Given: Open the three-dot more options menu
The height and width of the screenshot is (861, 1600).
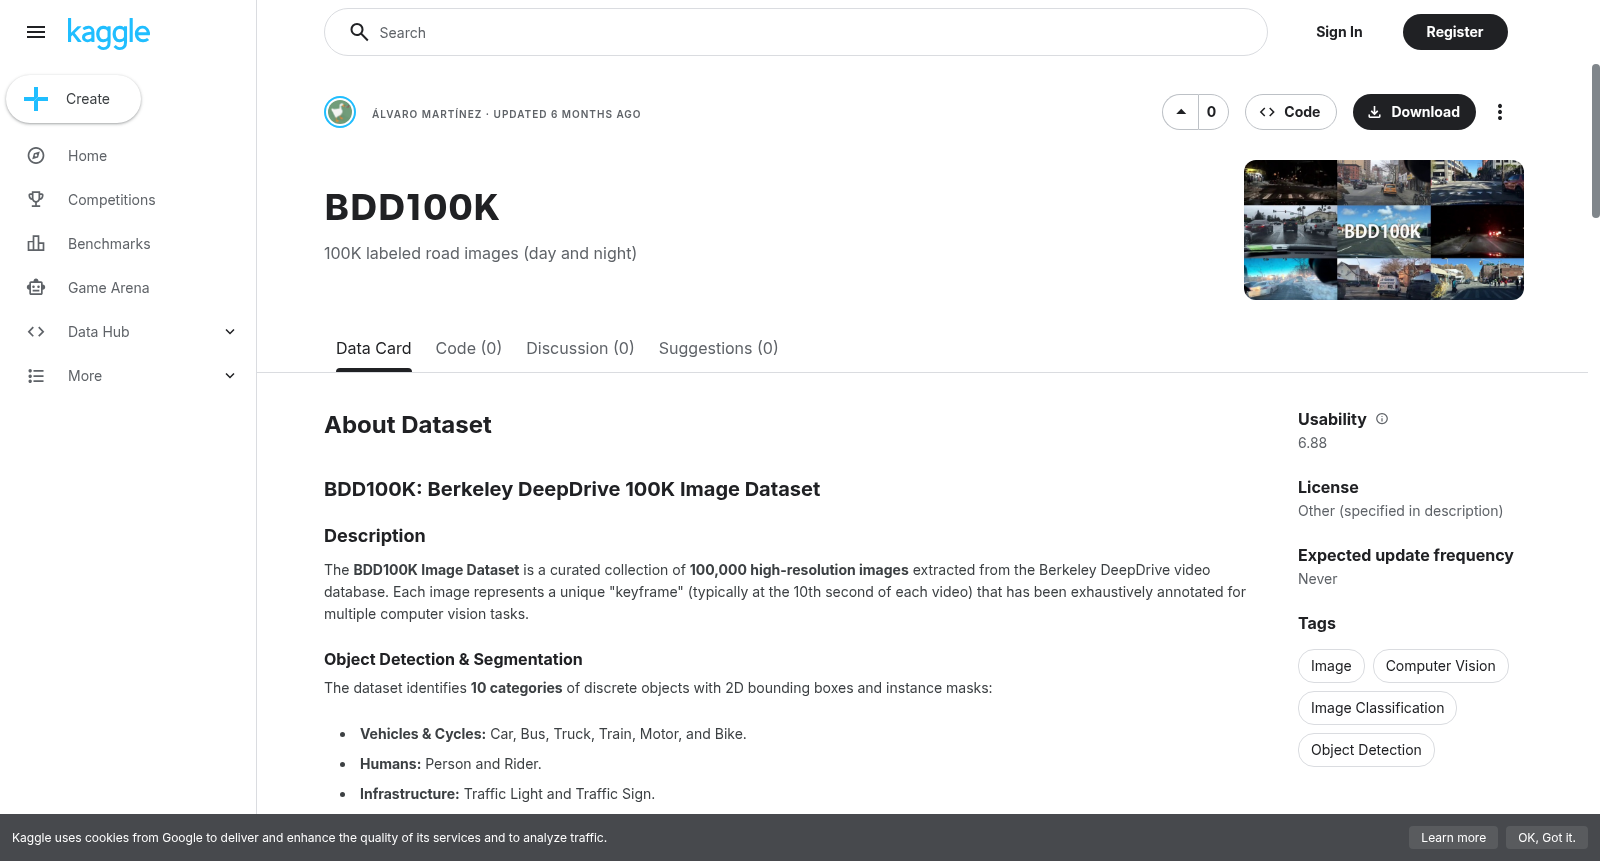Looking at the screenshot, I should pyautogui.click(x=1499, y=112).
